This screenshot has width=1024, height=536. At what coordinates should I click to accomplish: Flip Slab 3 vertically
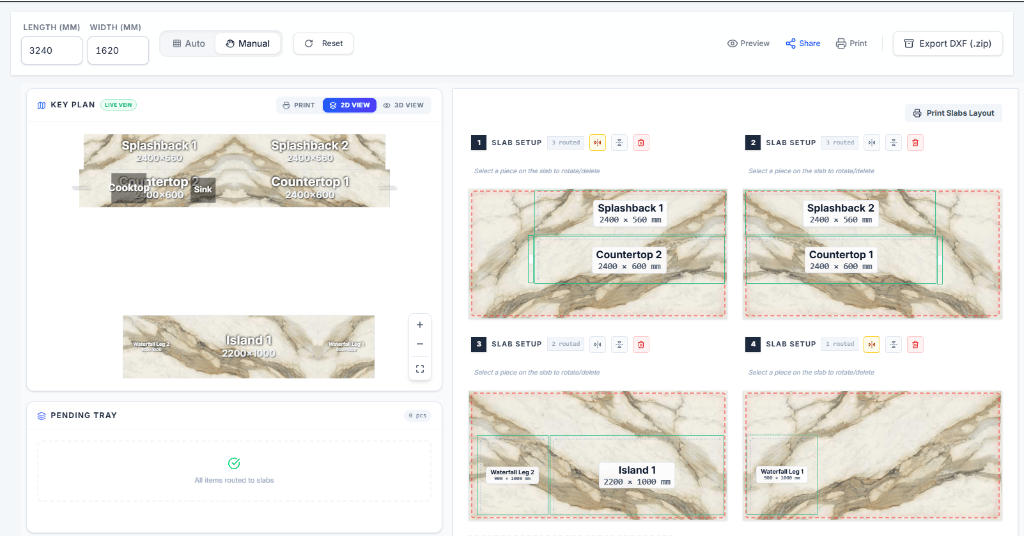pyautogui.click(x=619, y=344)
